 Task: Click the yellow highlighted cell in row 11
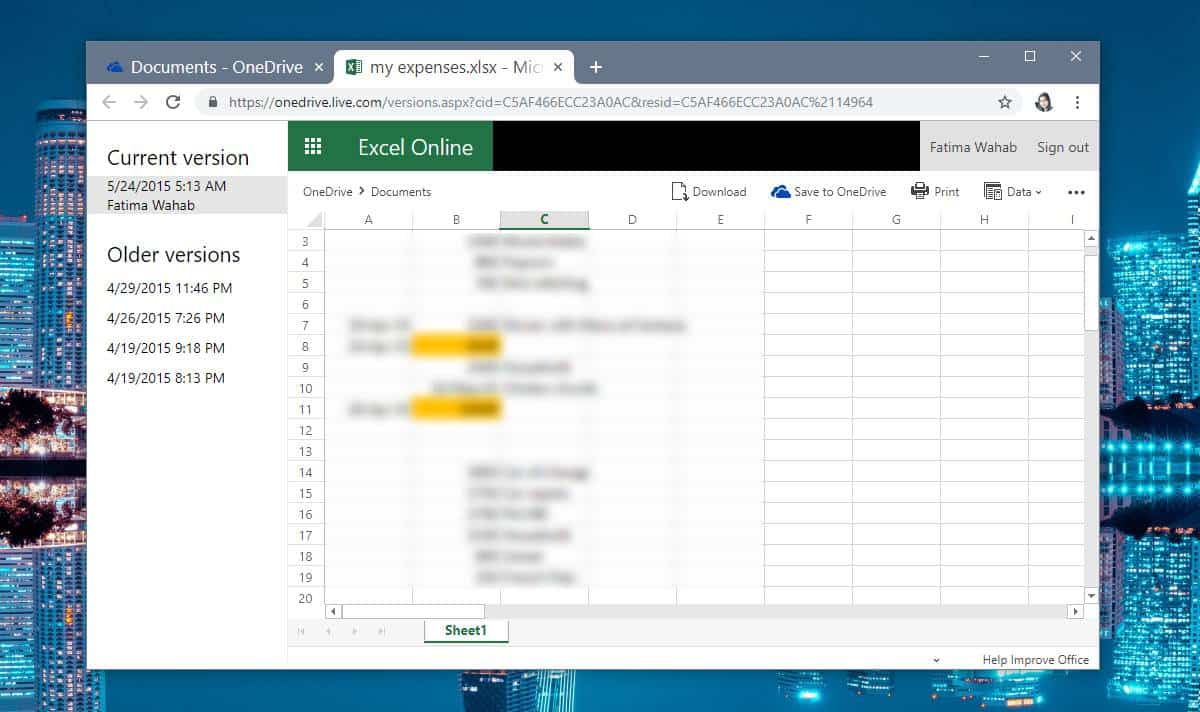point(456,409)
